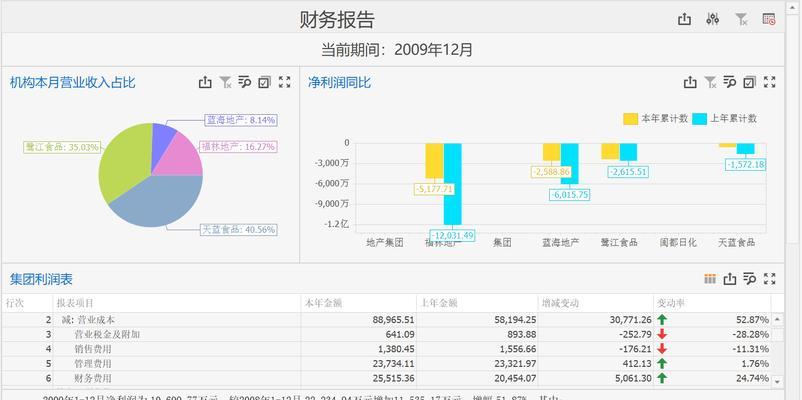Viewport: 802px width, 400px height.
Task: Click green up arrow in 财务费用 row
Action: (662, 379)
